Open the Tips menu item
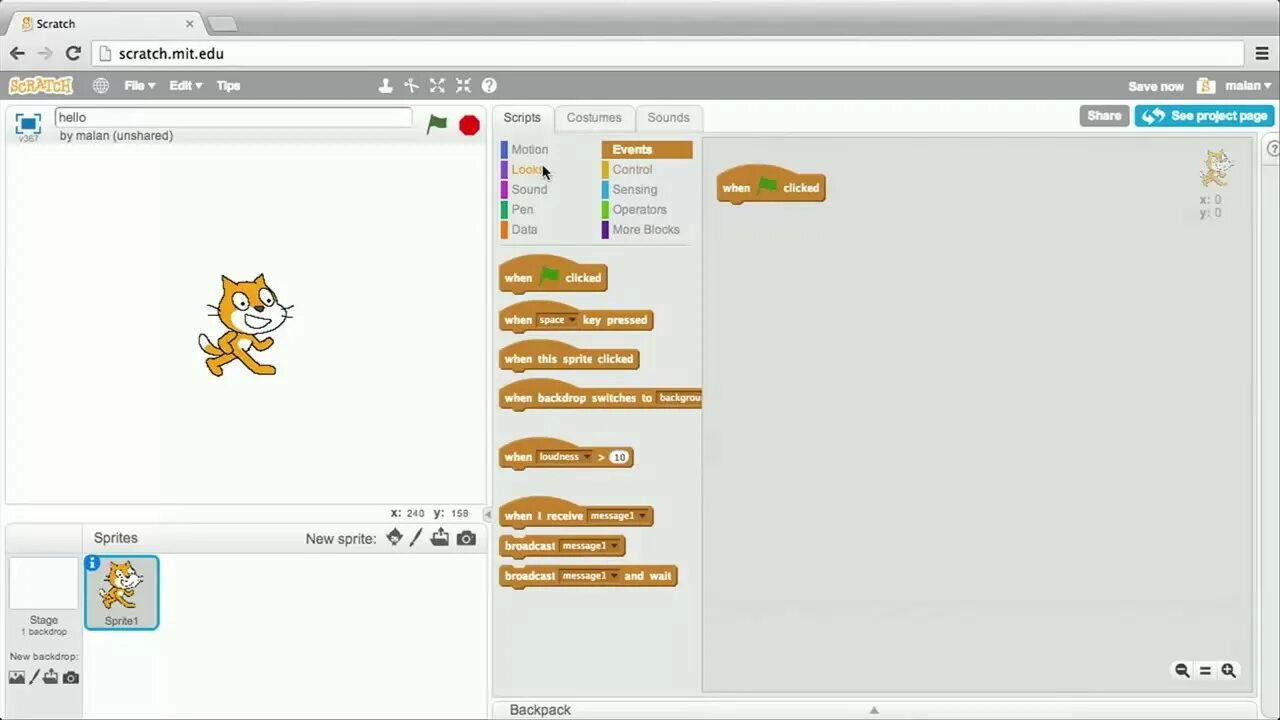 click(229, 86)
